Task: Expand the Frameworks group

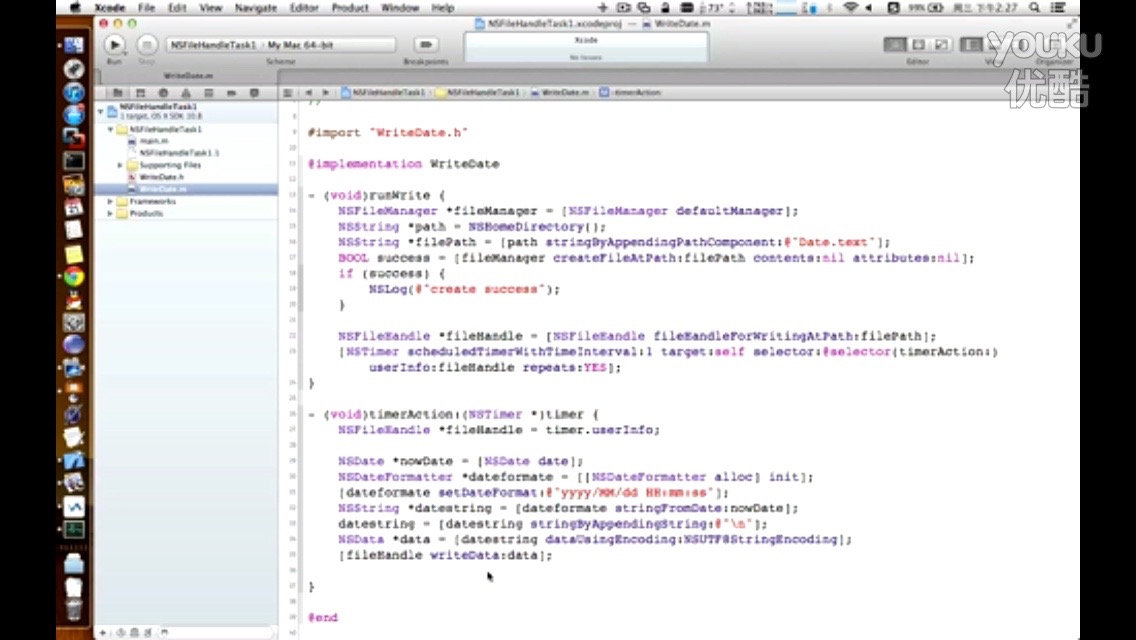Action: (111, 201)
